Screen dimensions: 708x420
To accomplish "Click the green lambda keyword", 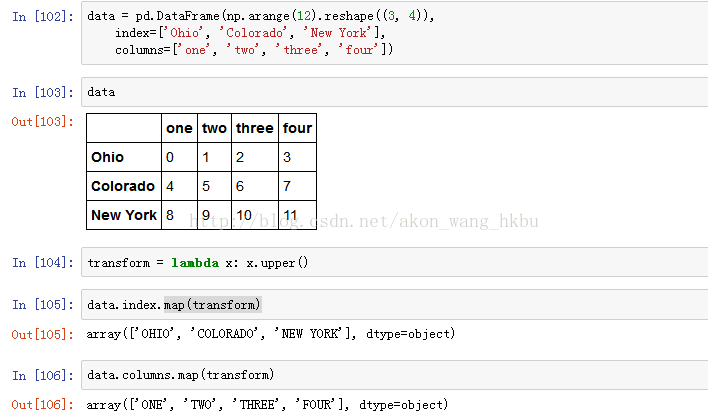I will 195,262.
